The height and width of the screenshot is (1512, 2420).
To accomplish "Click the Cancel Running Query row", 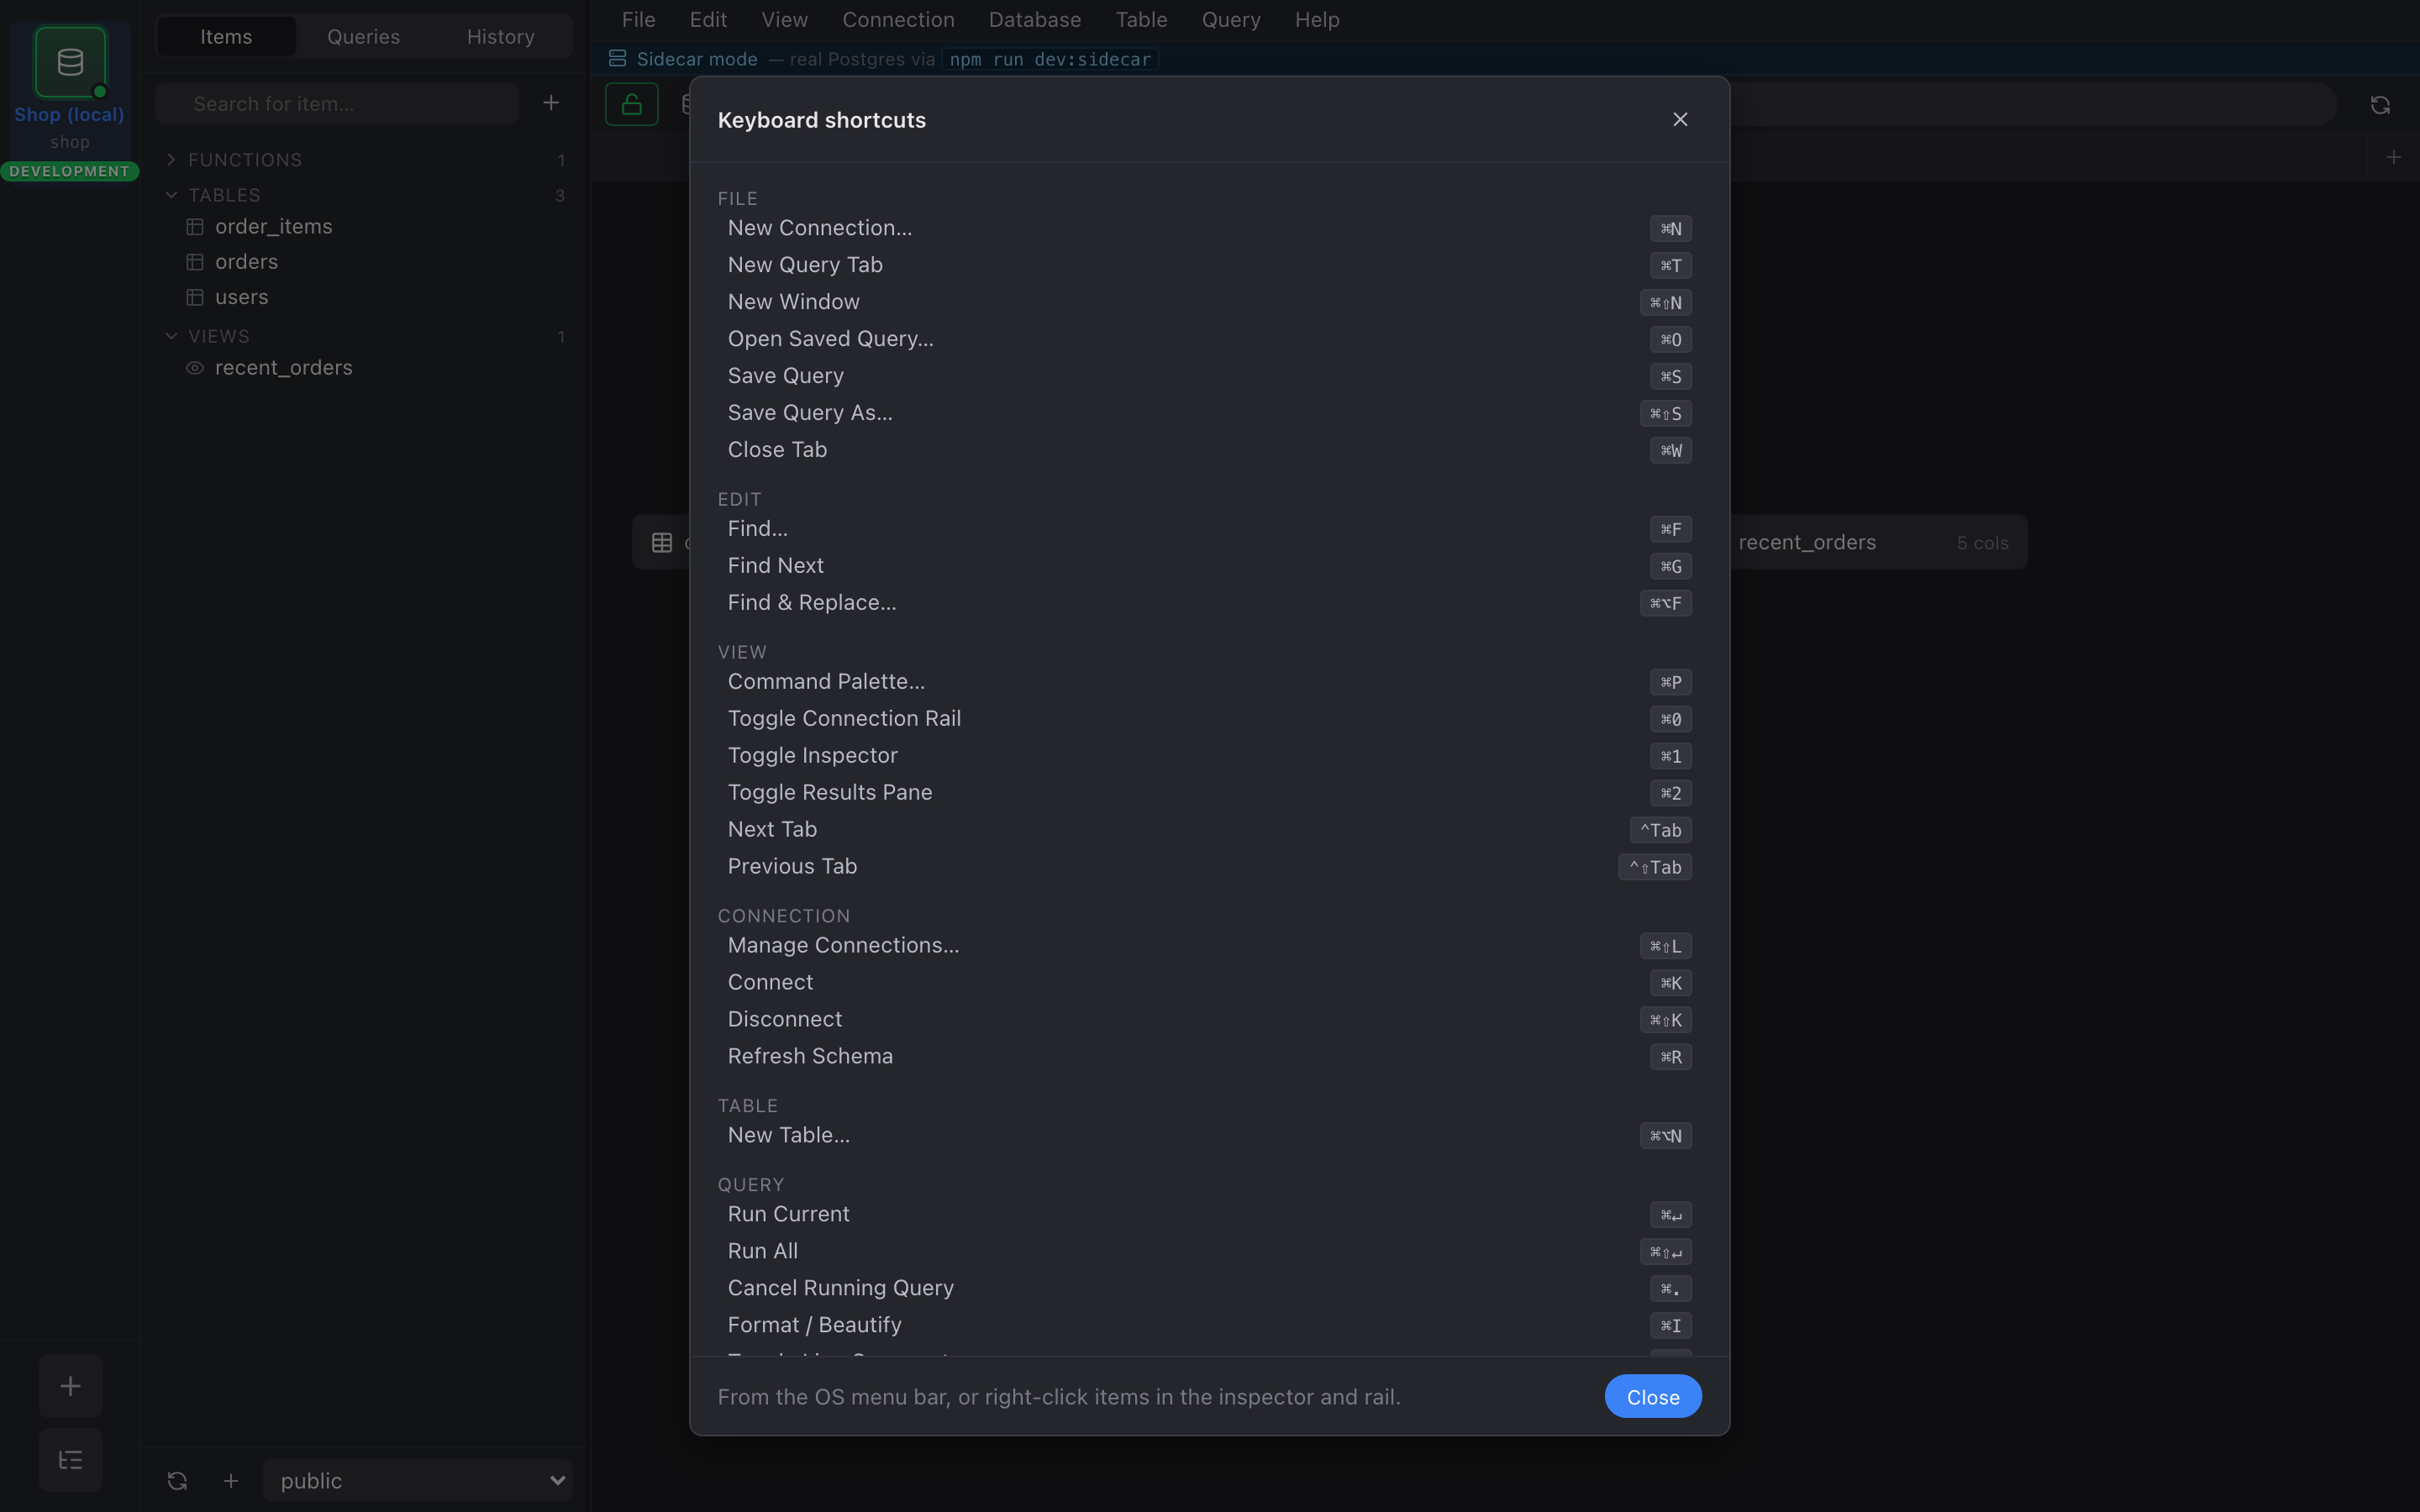I will click(x=1209, y=1289).
